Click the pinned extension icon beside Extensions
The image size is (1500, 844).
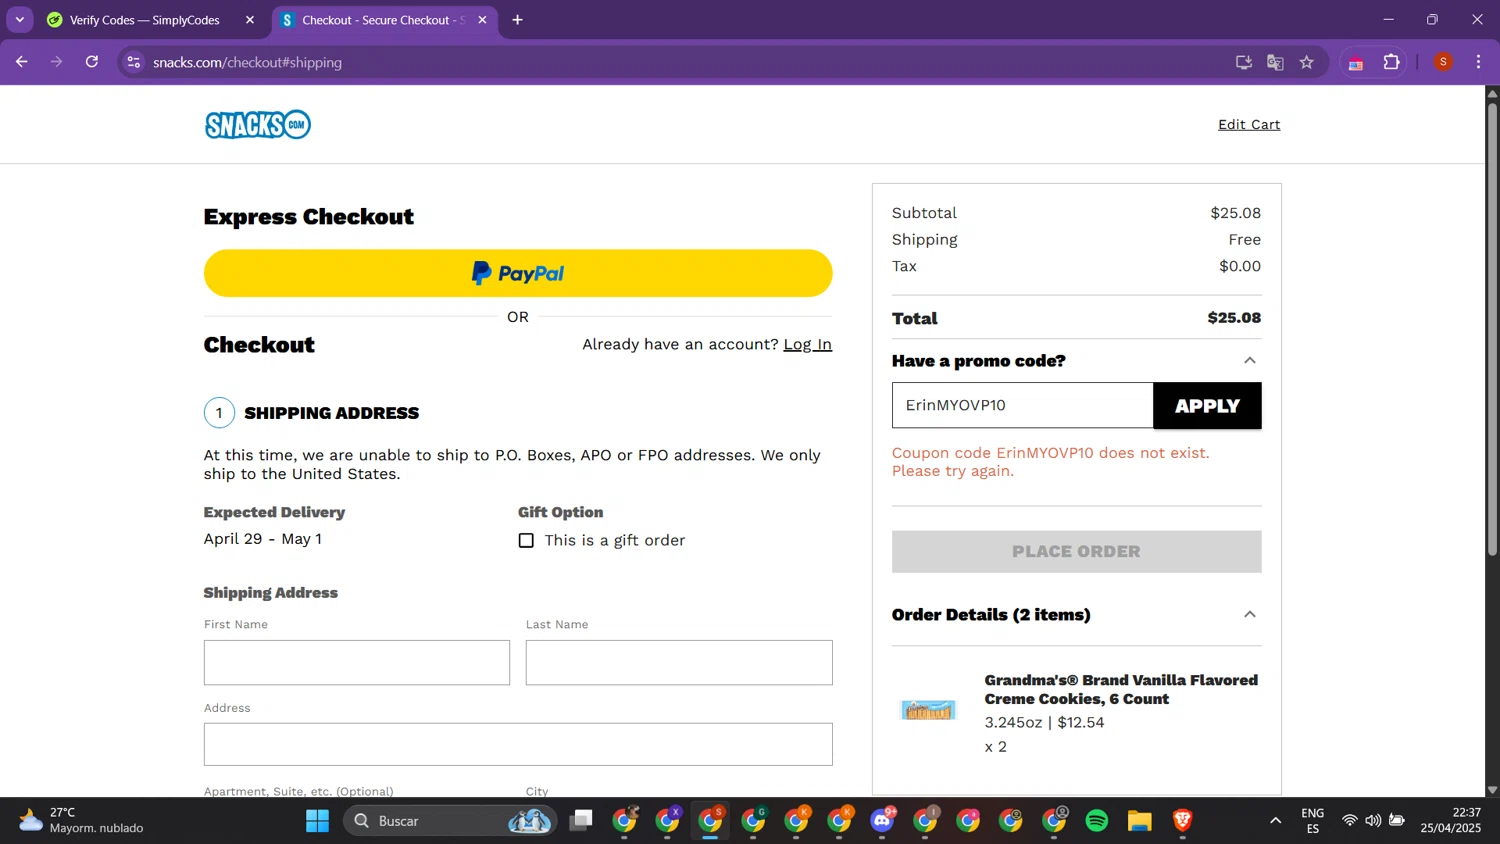coord(1356,63)
